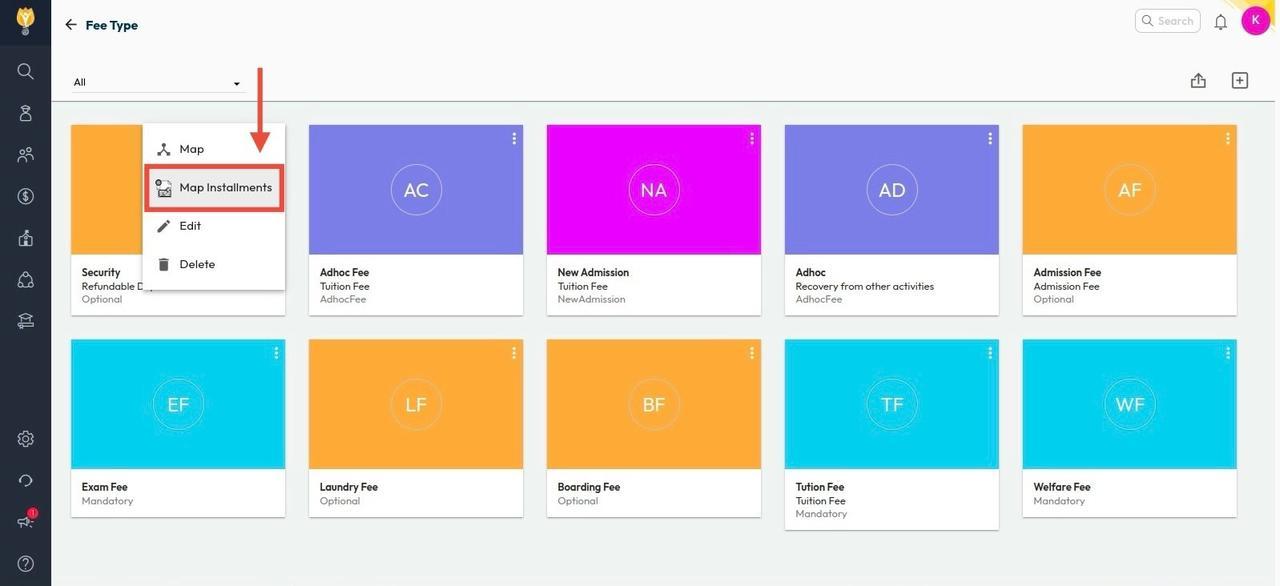The image size is (1280, 586).
Task: Click the magenta New Admission card tile
Action: click(x=654, y=190)
